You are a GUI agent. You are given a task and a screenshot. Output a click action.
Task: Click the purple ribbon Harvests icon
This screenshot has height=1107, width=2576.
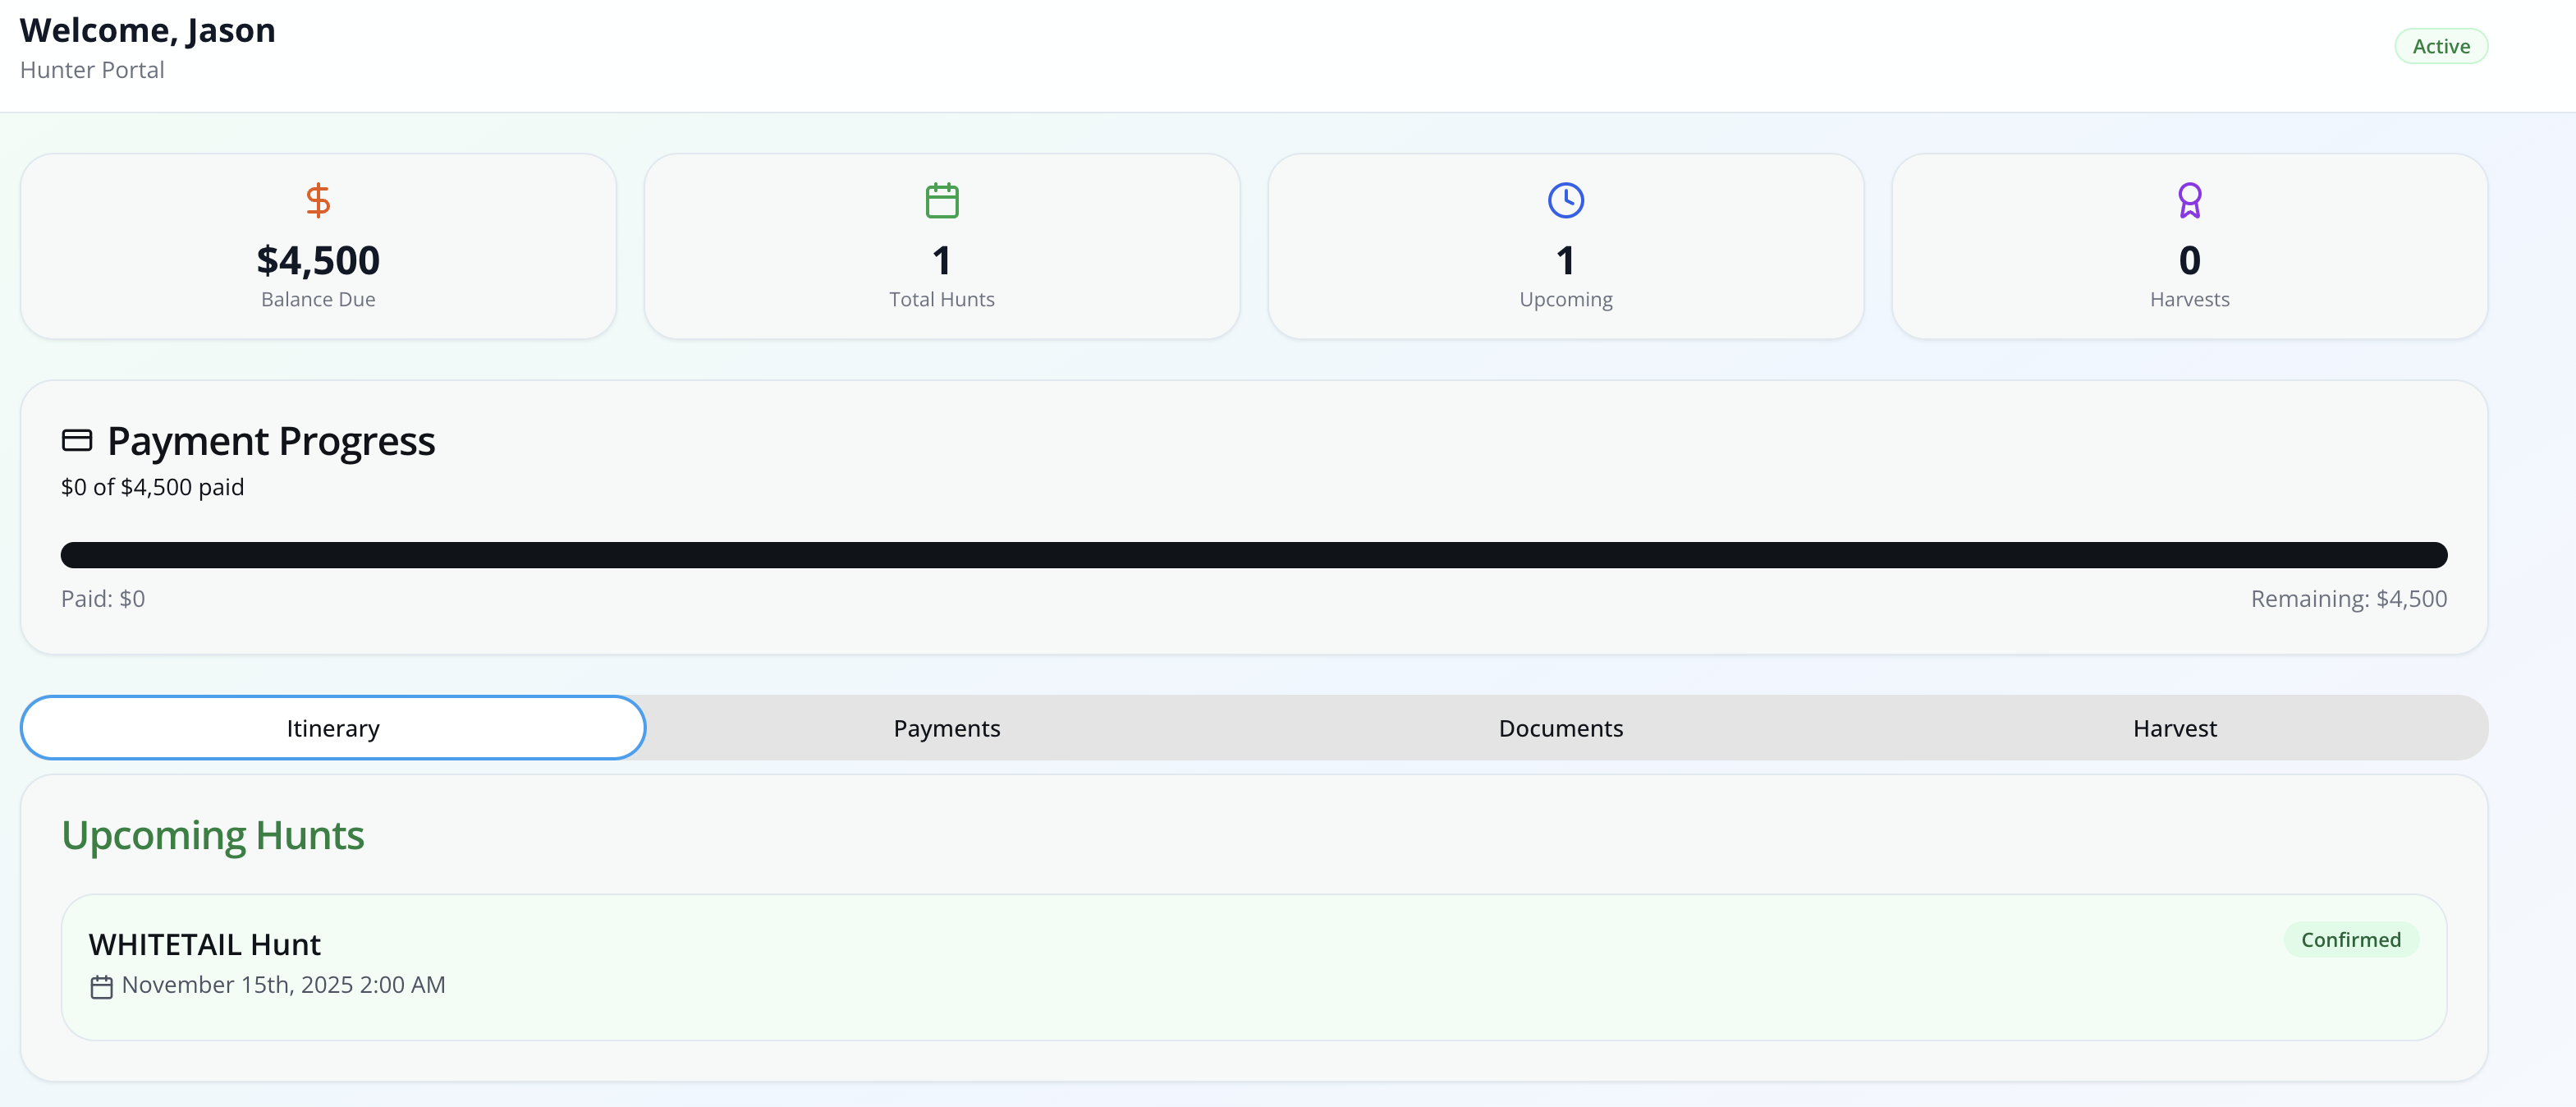point(2189,201)
